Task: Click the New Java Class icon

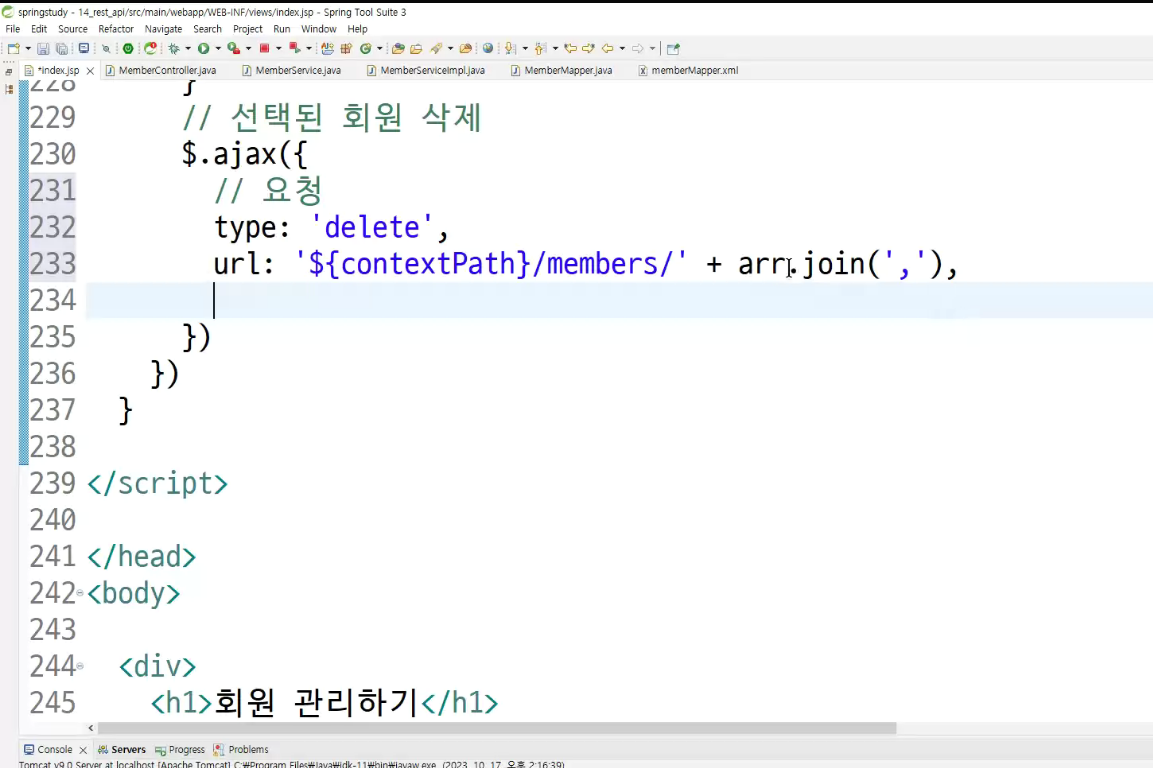Action: (x=365, y=49)
